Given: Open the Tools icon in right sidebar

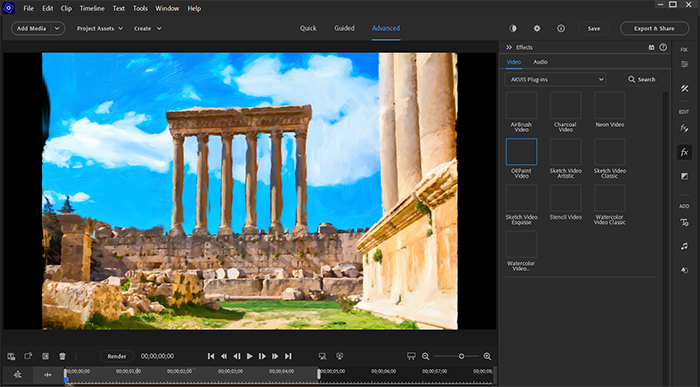Looking at the screenshot, I should click(x=684, y=88).
